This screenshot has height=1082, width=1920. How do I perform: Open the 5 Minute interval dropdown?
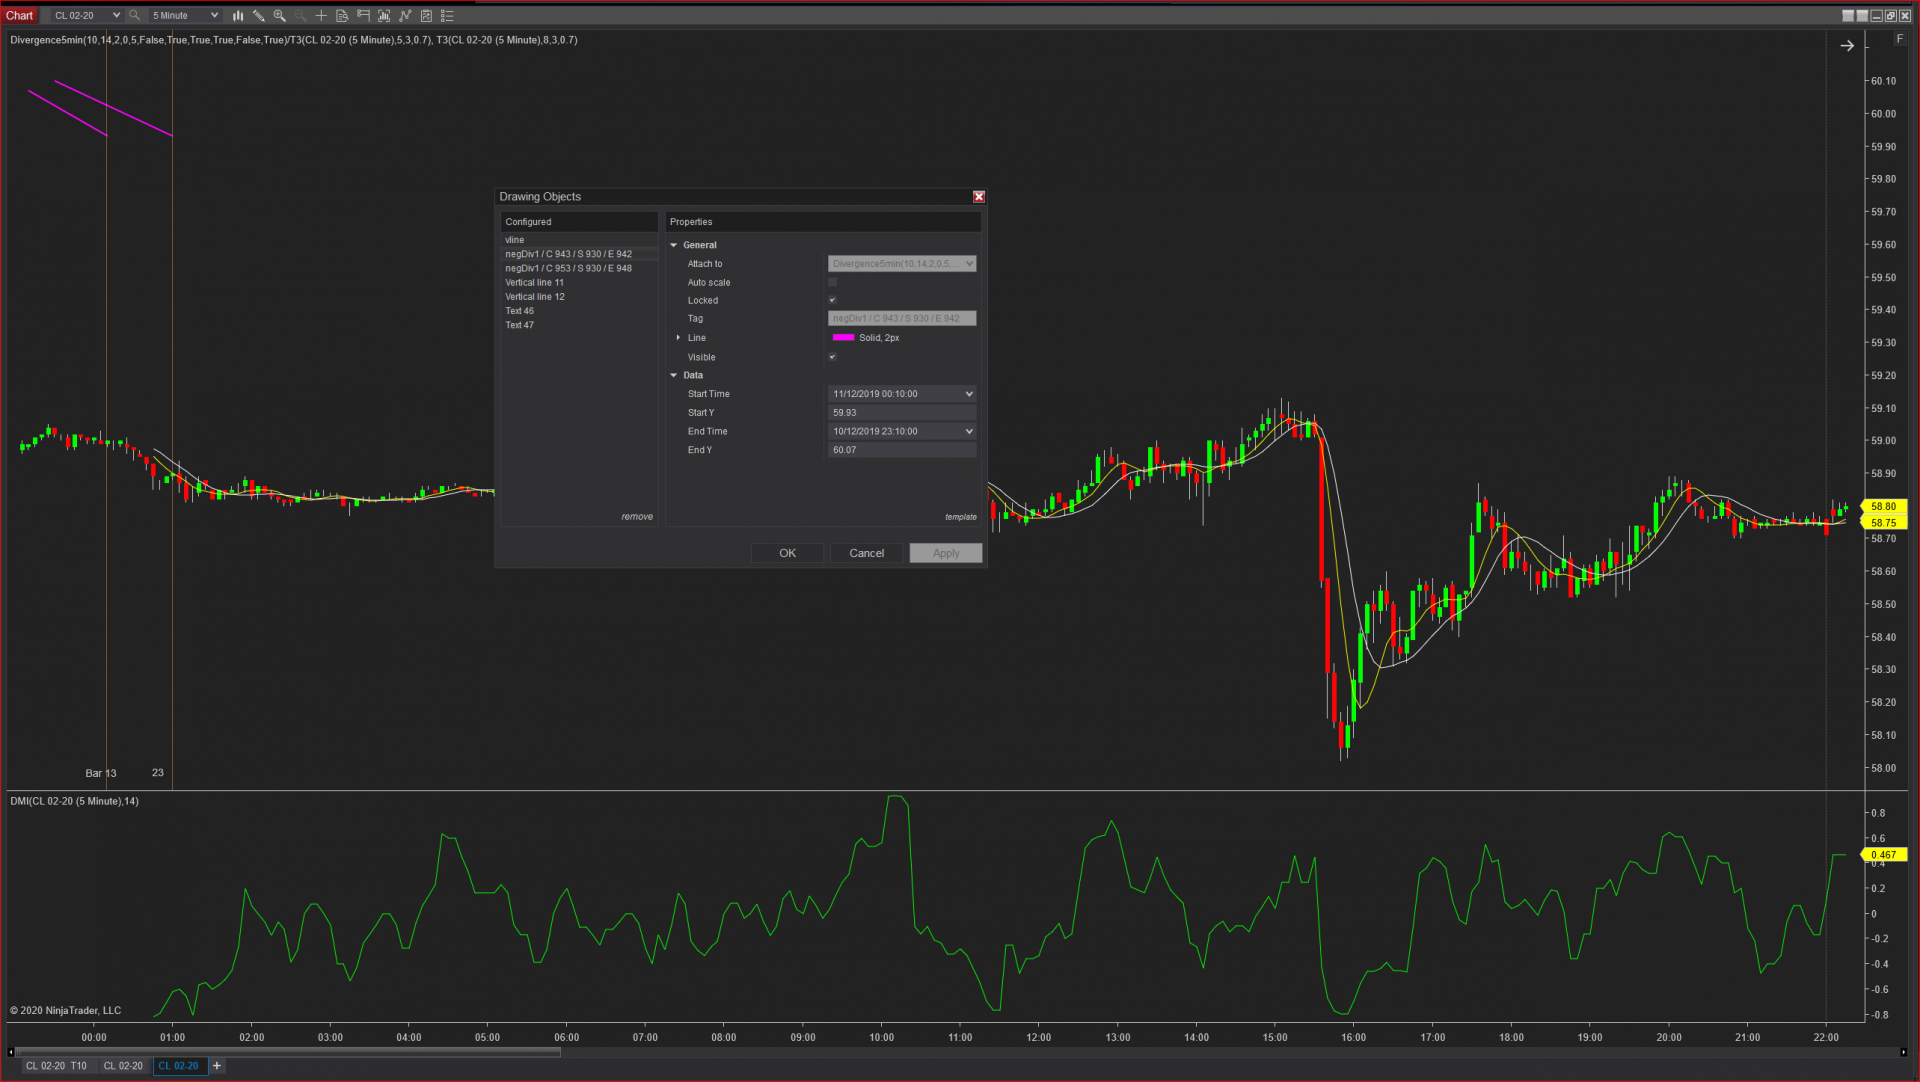point(185,15)
